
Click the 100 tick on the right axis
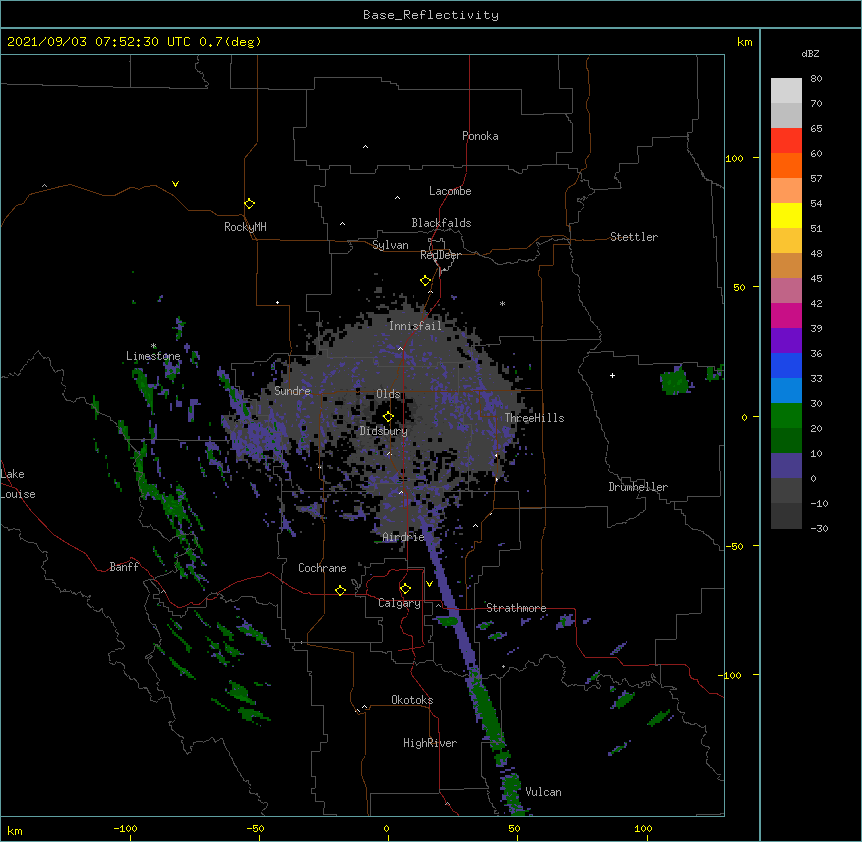(x=734, y=158)
